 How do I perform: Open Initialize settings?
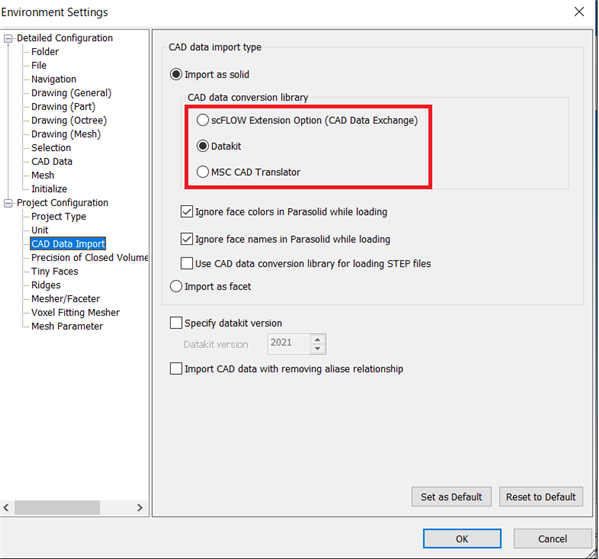(49, 189)
